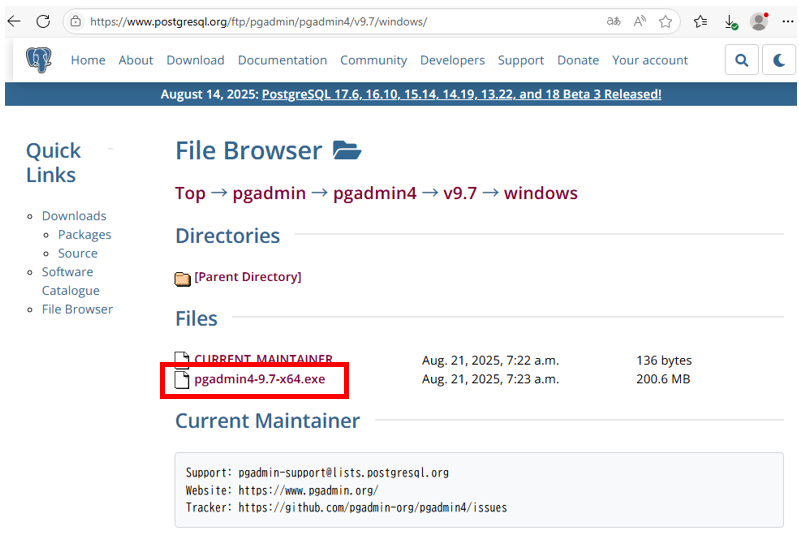Open Downloads quick link

coord(74,216)
